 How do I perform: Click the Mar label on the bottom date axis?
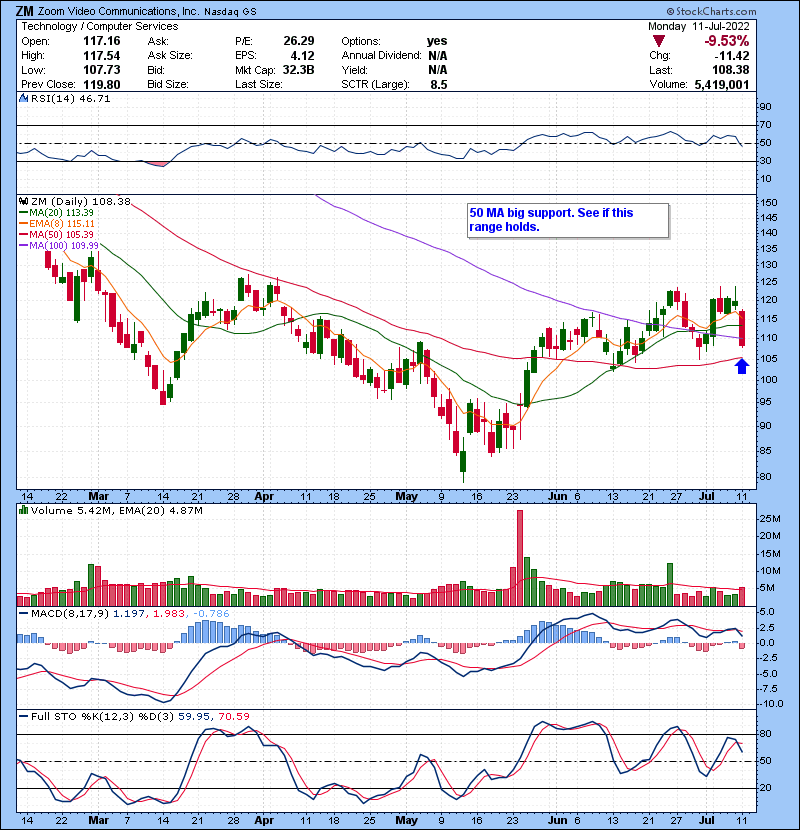98,820
